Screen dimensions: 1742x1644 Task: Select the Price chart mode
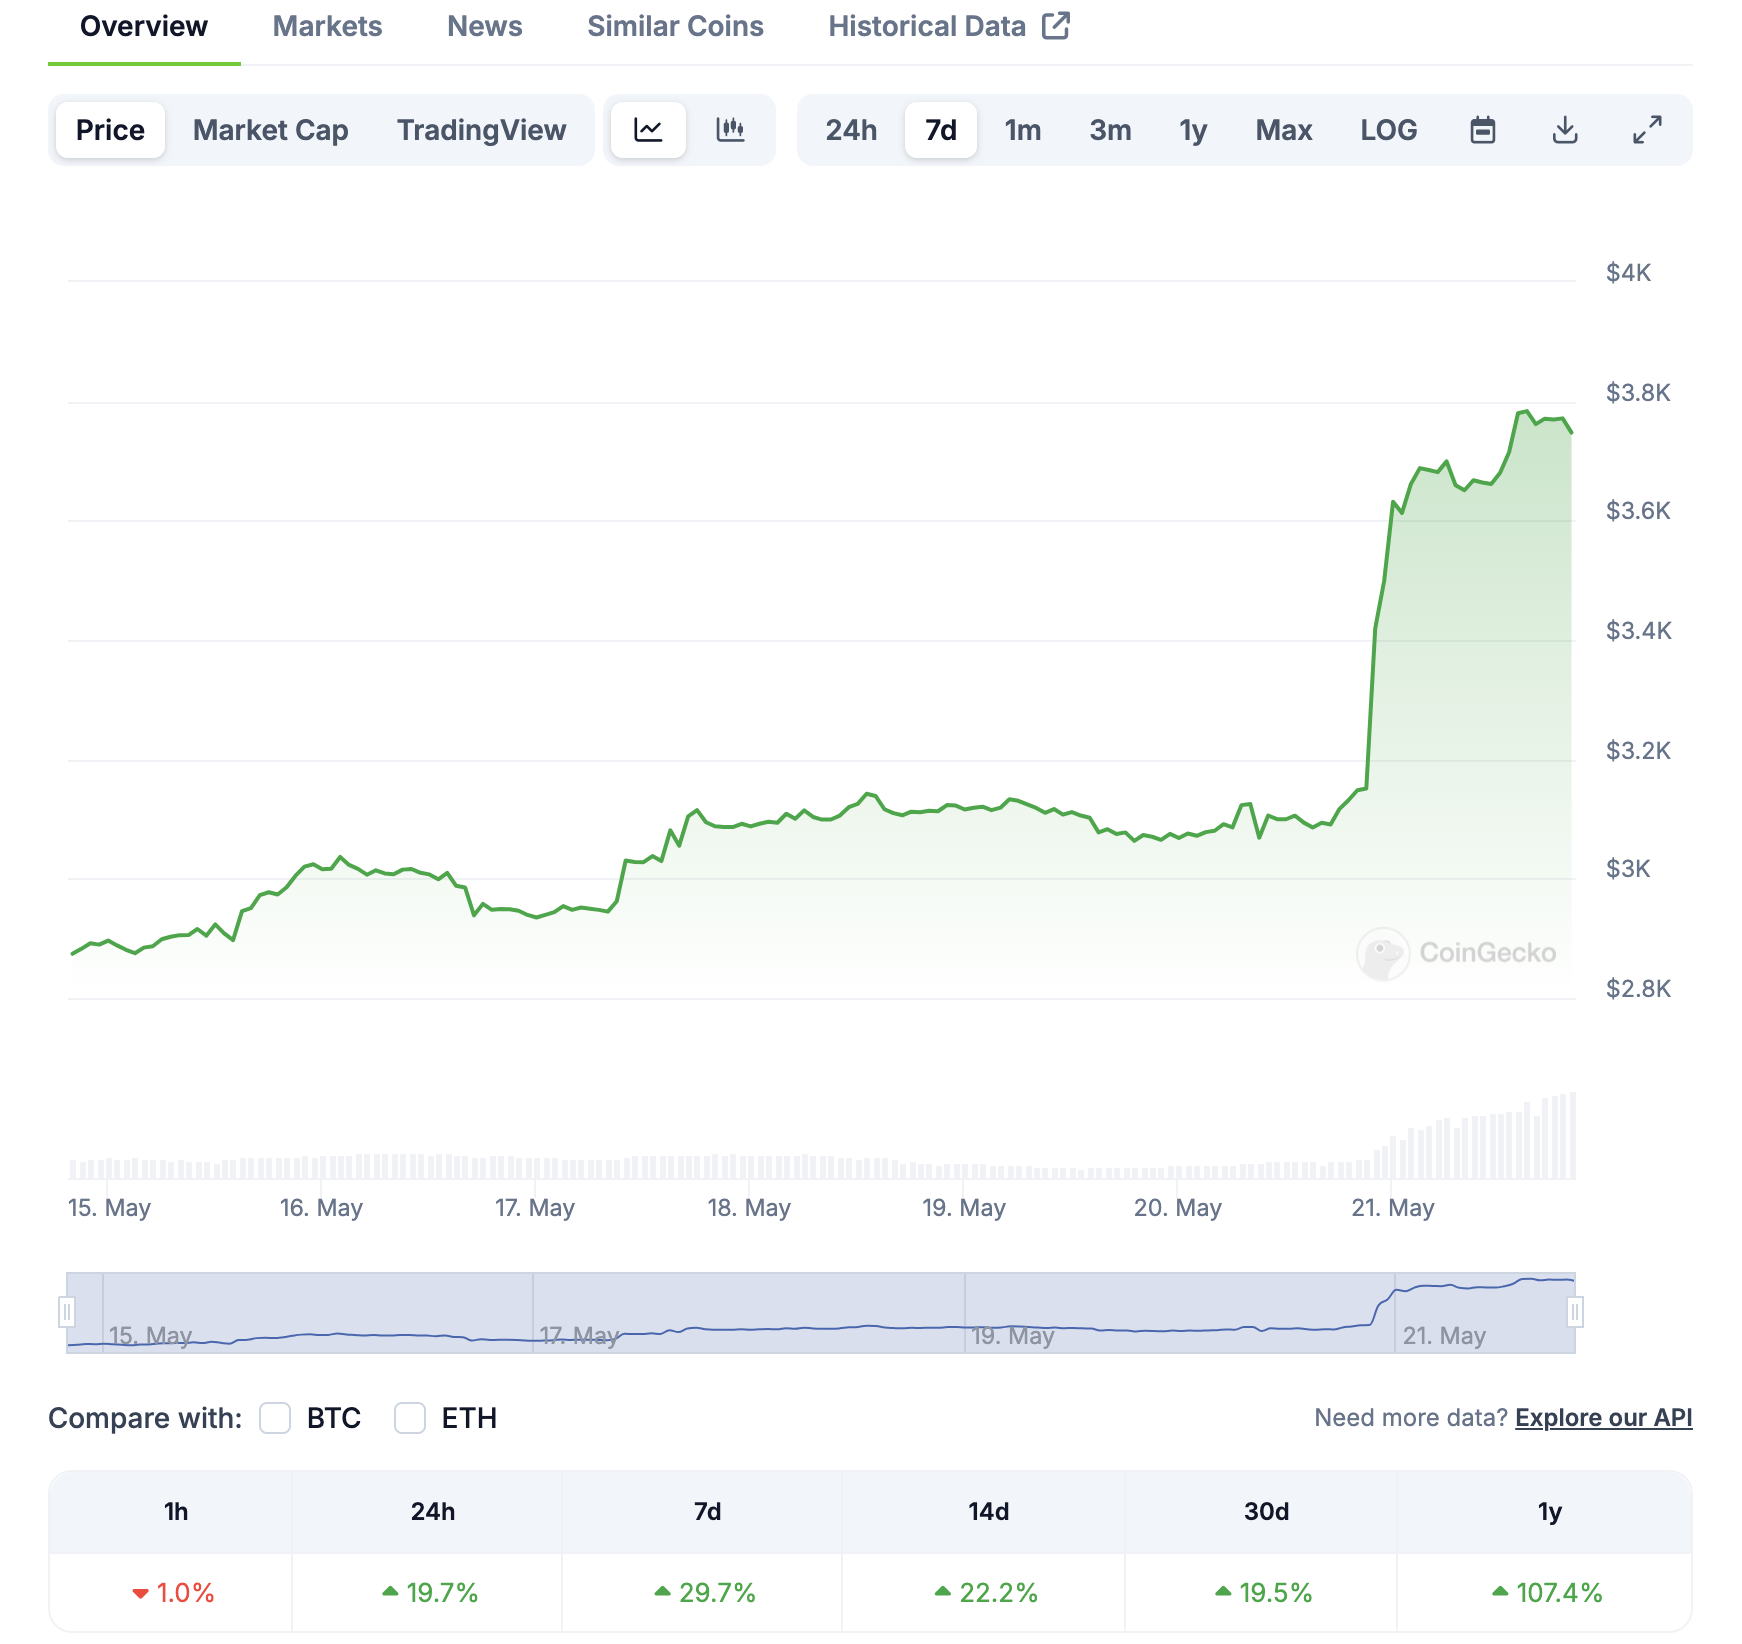point(110,130)
